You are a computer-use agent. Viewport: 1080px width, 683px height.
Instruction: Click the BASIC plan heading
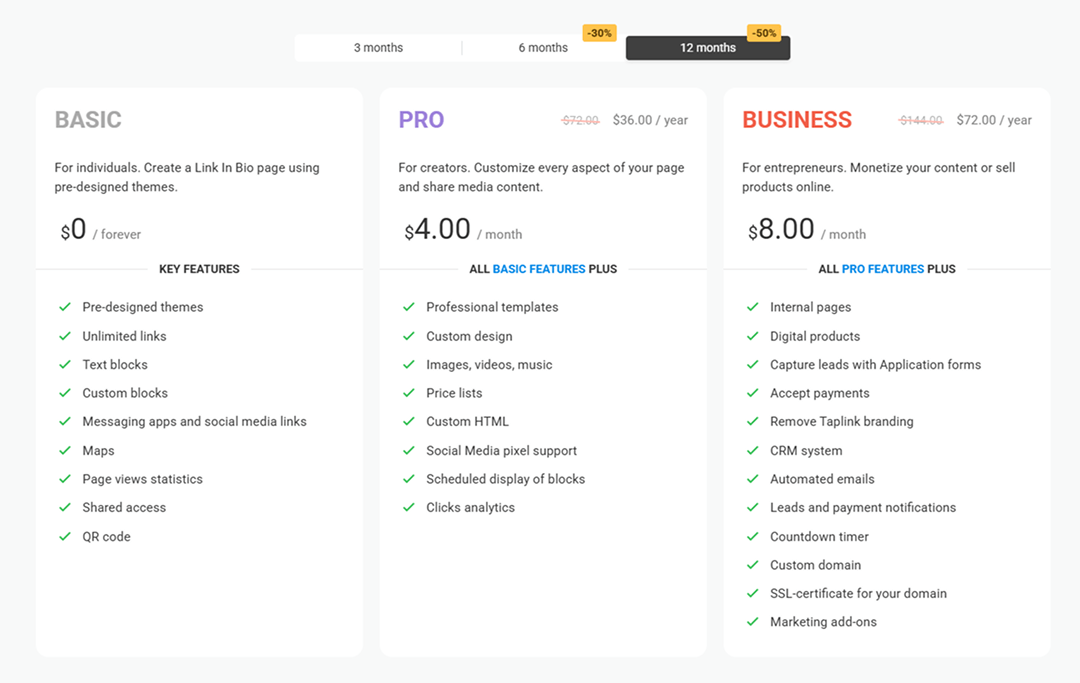(88, 120)
